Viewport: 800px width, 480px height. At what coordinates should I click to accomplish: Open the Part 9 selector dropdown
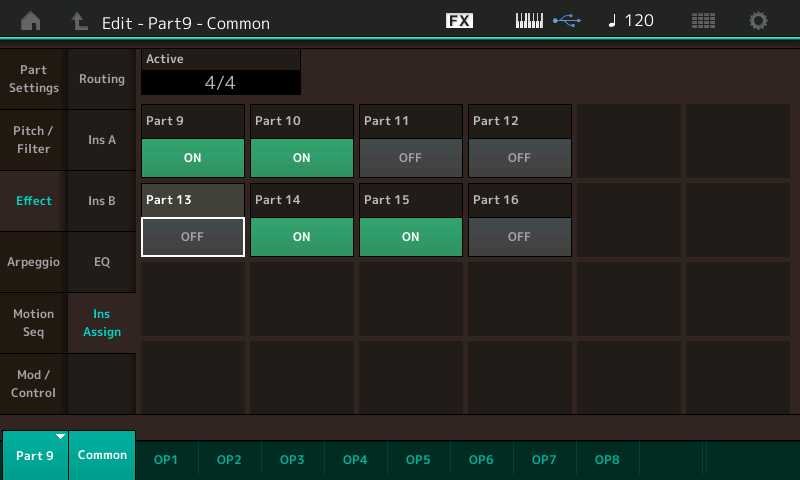click(35, 455)
